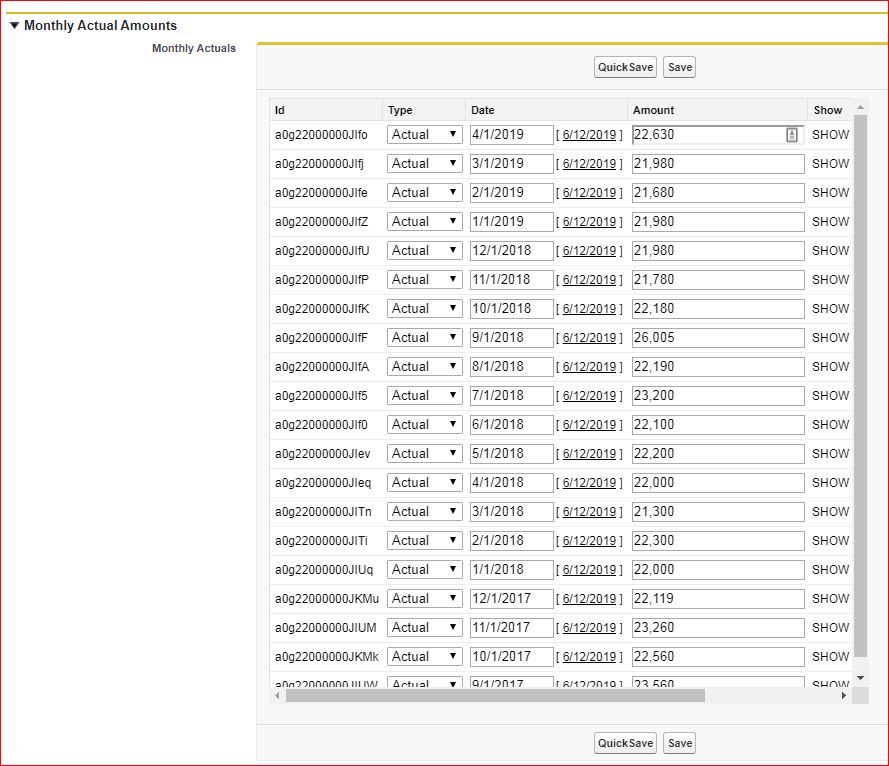Click the Amount column header

point(654,110)
